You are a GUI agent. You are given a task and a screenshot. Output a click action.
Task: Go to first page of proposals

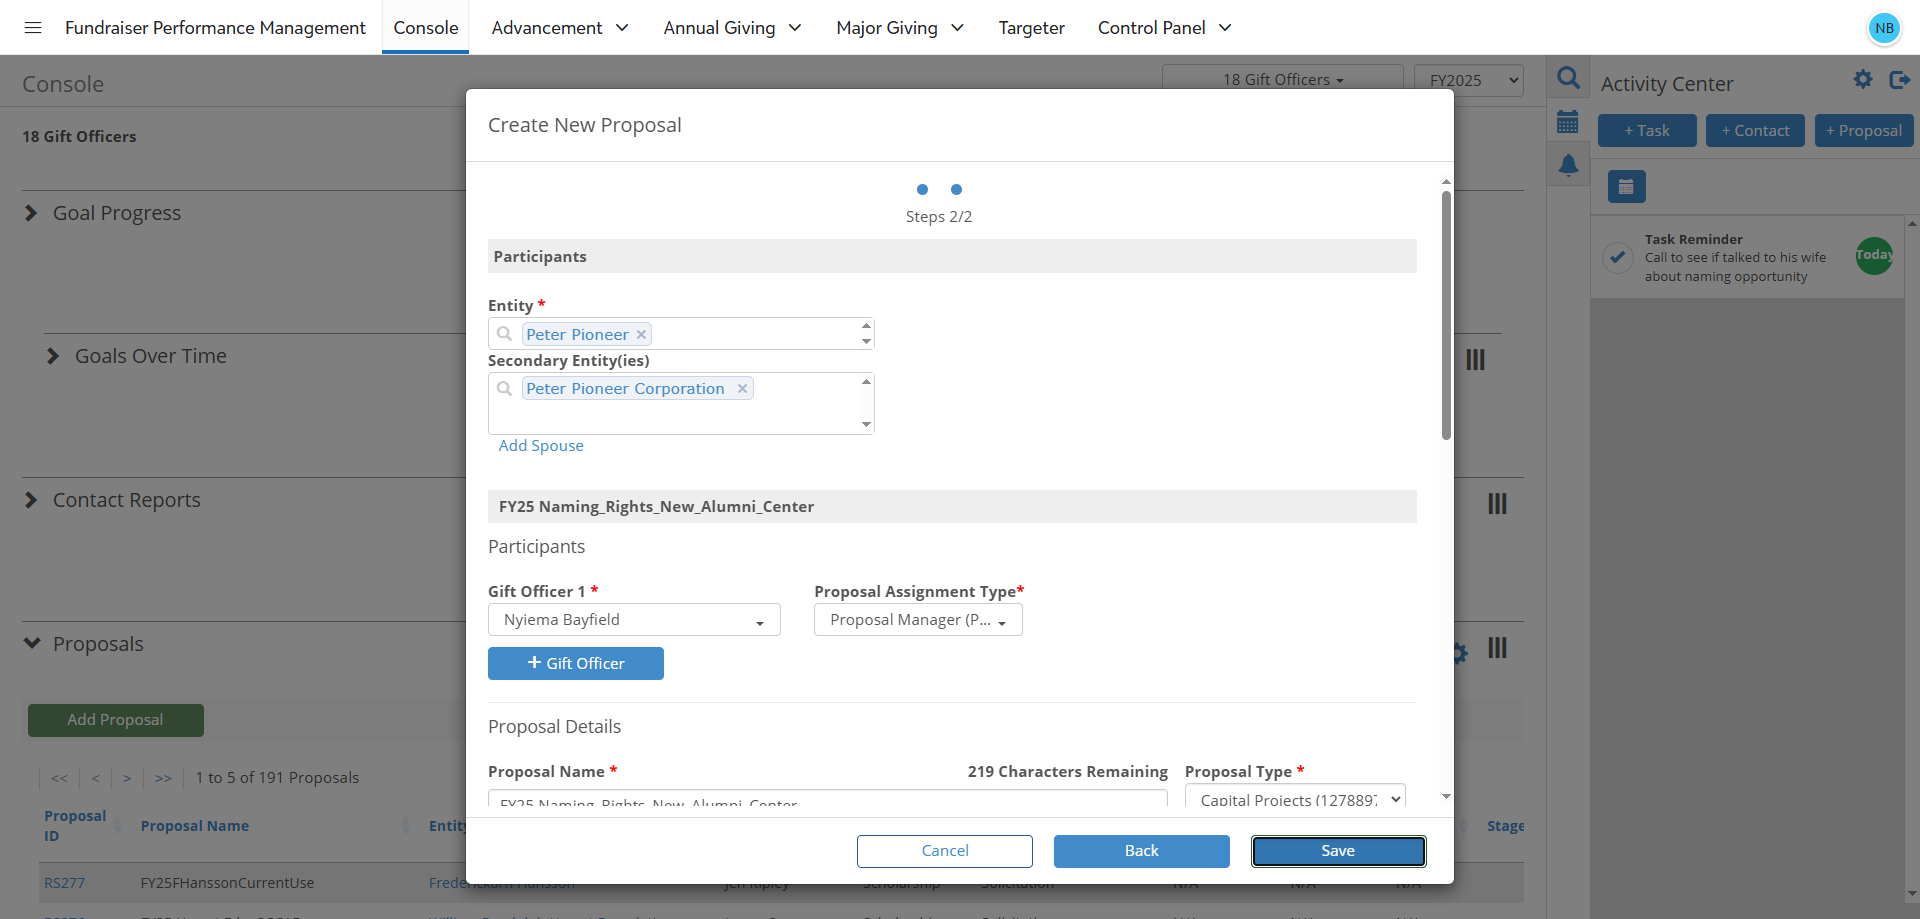coord(60,778)
